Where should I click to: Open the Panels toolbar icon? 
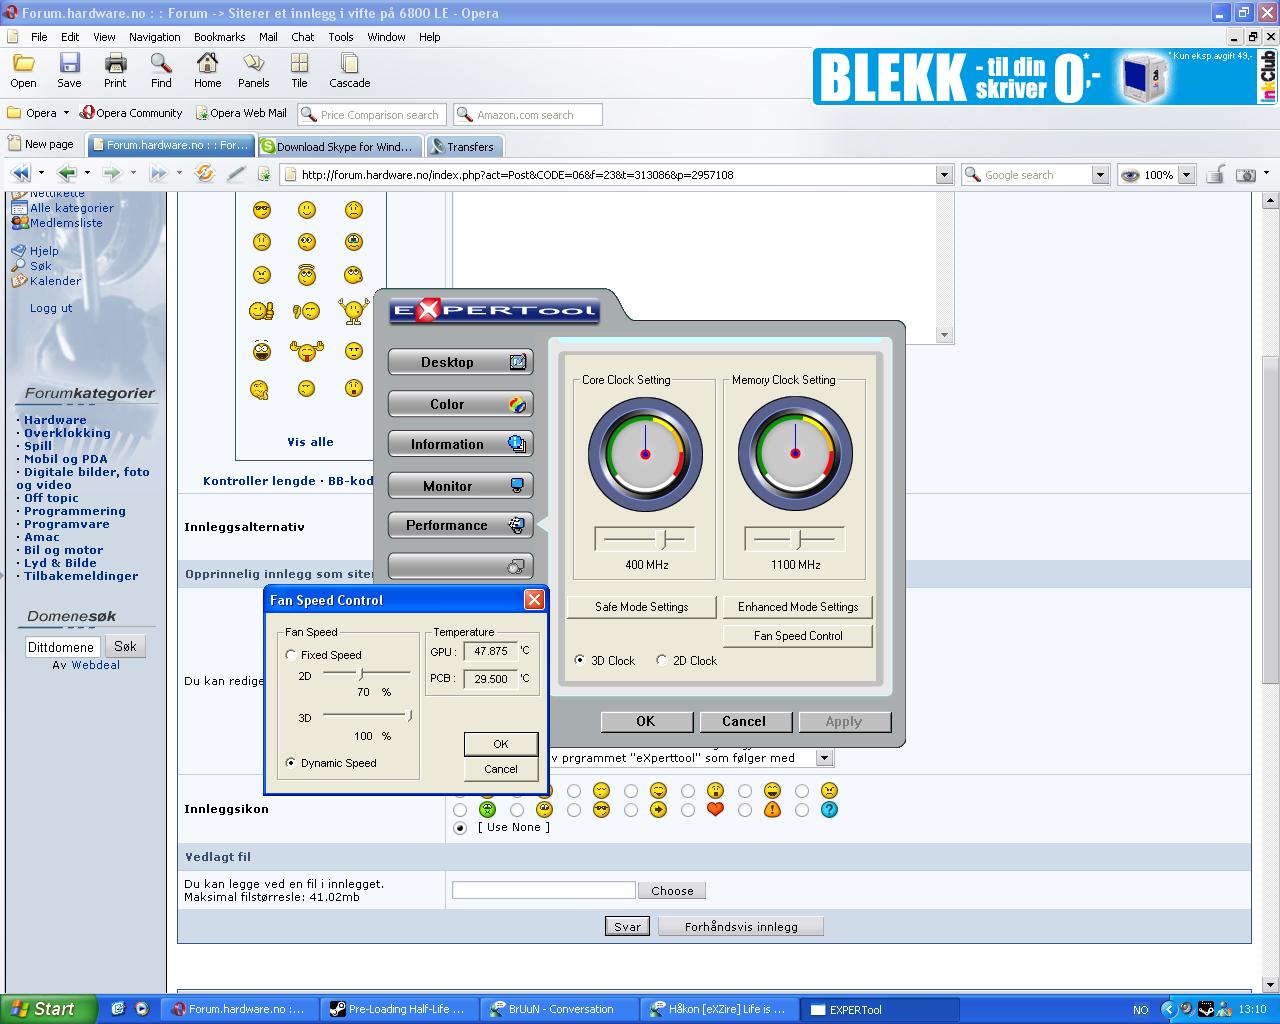(x=253, y=70)
